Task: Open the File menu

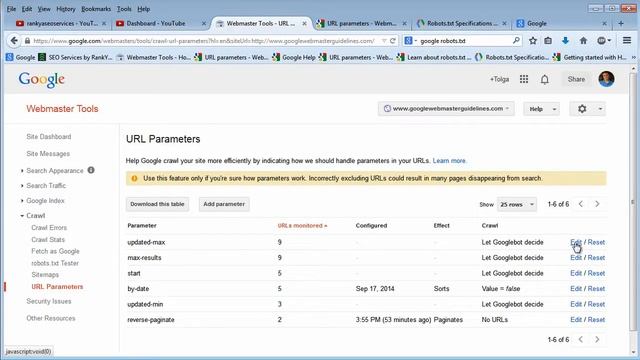Action: click(x=11, y=9)
